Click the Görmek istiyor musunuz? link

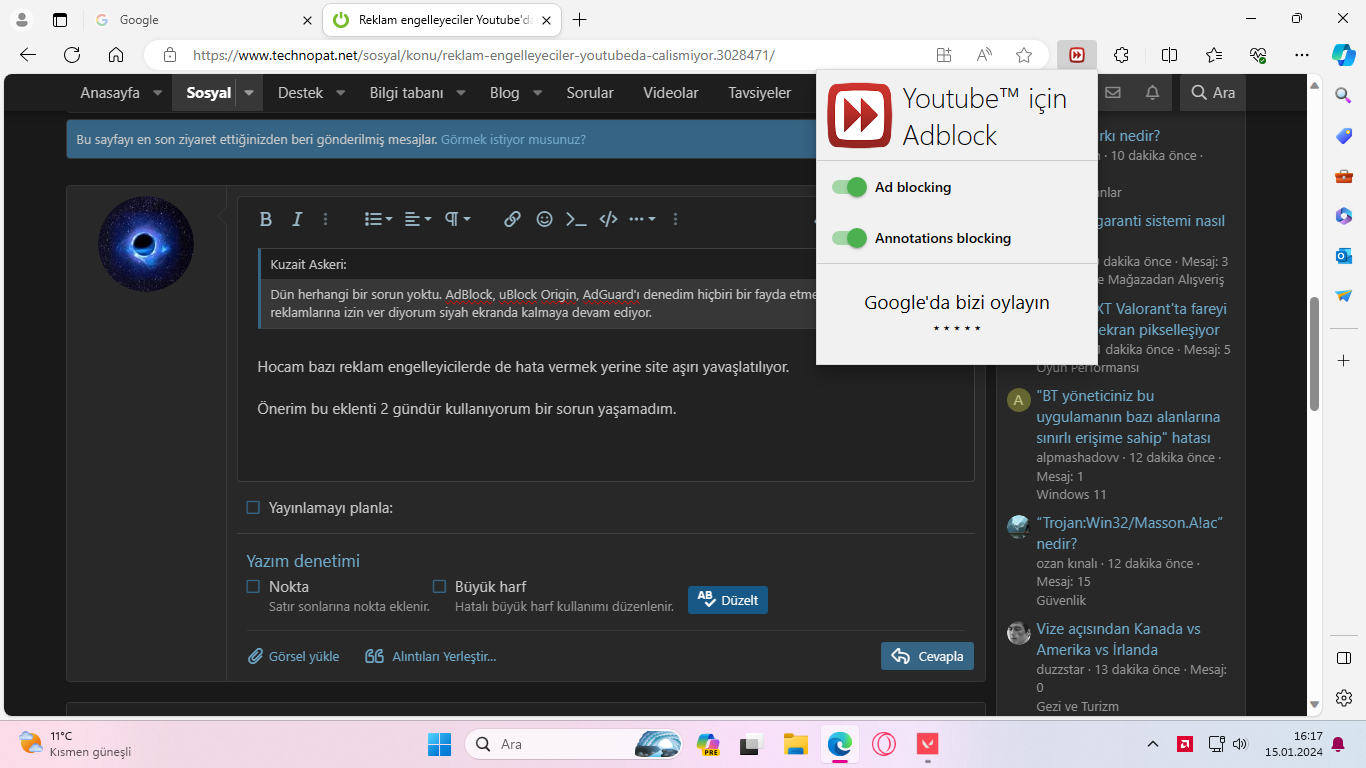tap(513, 140)
